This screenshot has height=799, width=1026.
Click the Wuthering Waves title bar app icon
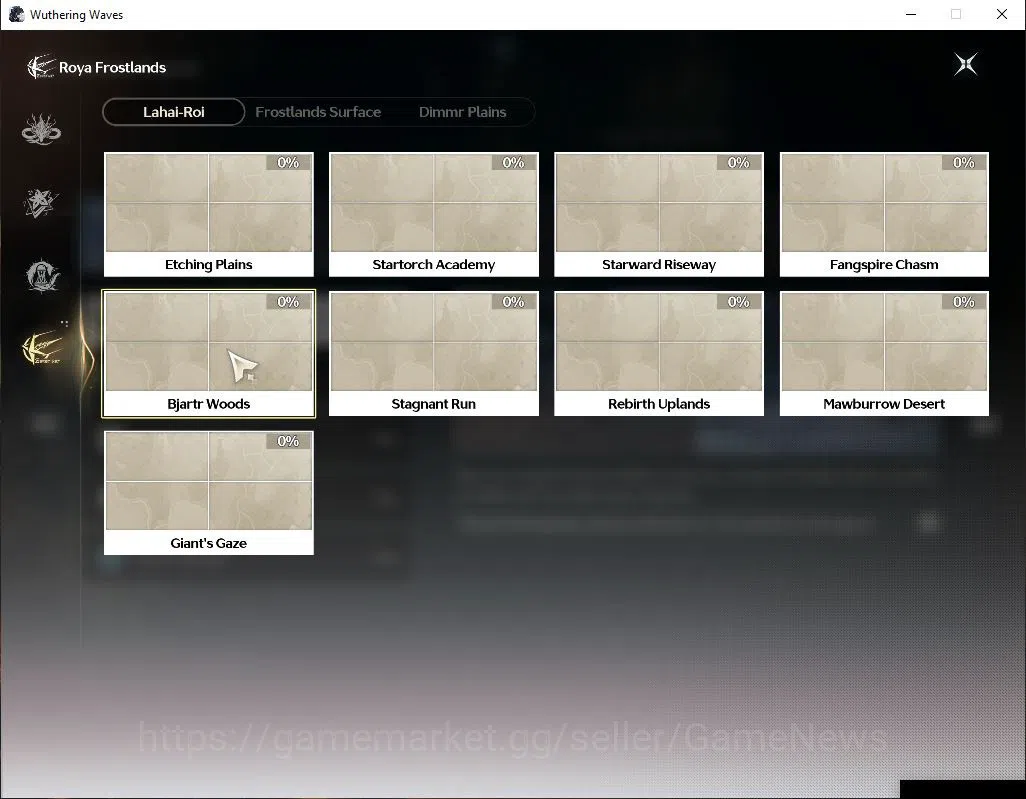[16, 14]
